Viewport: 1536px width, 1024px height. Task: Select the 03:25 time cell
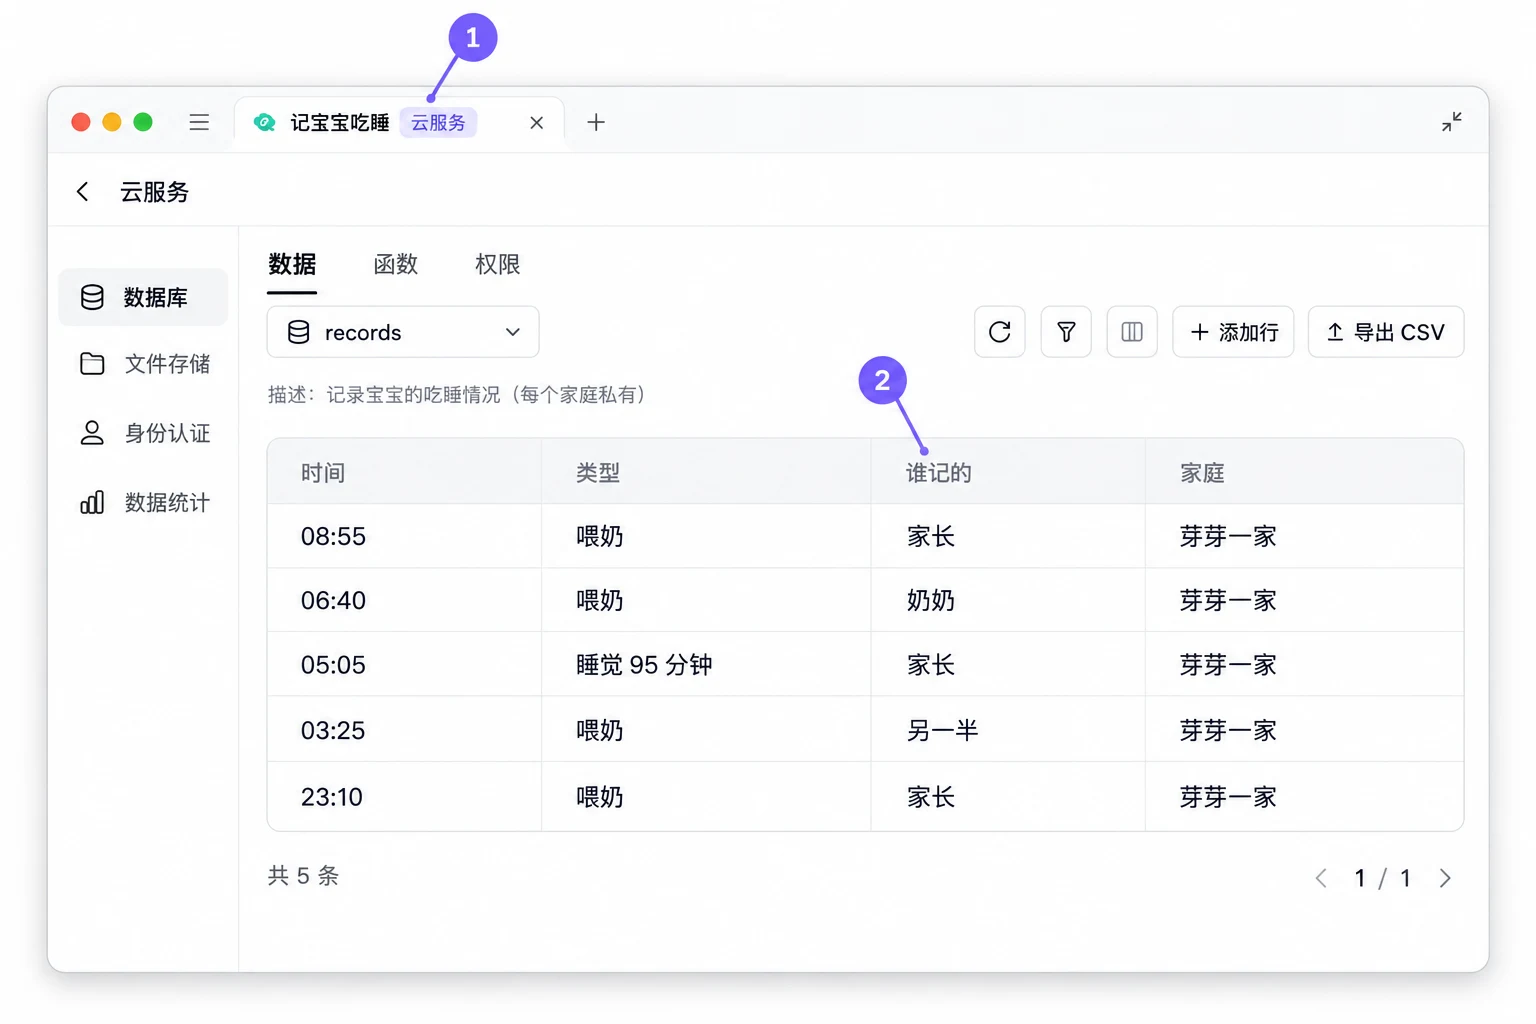[404, 730]
